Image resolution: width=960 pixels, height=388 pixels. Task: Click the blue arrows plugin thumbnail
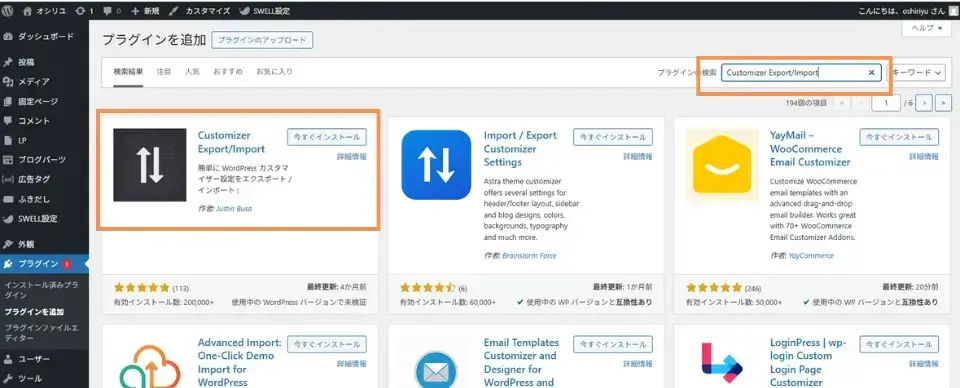tap(436, 165)
